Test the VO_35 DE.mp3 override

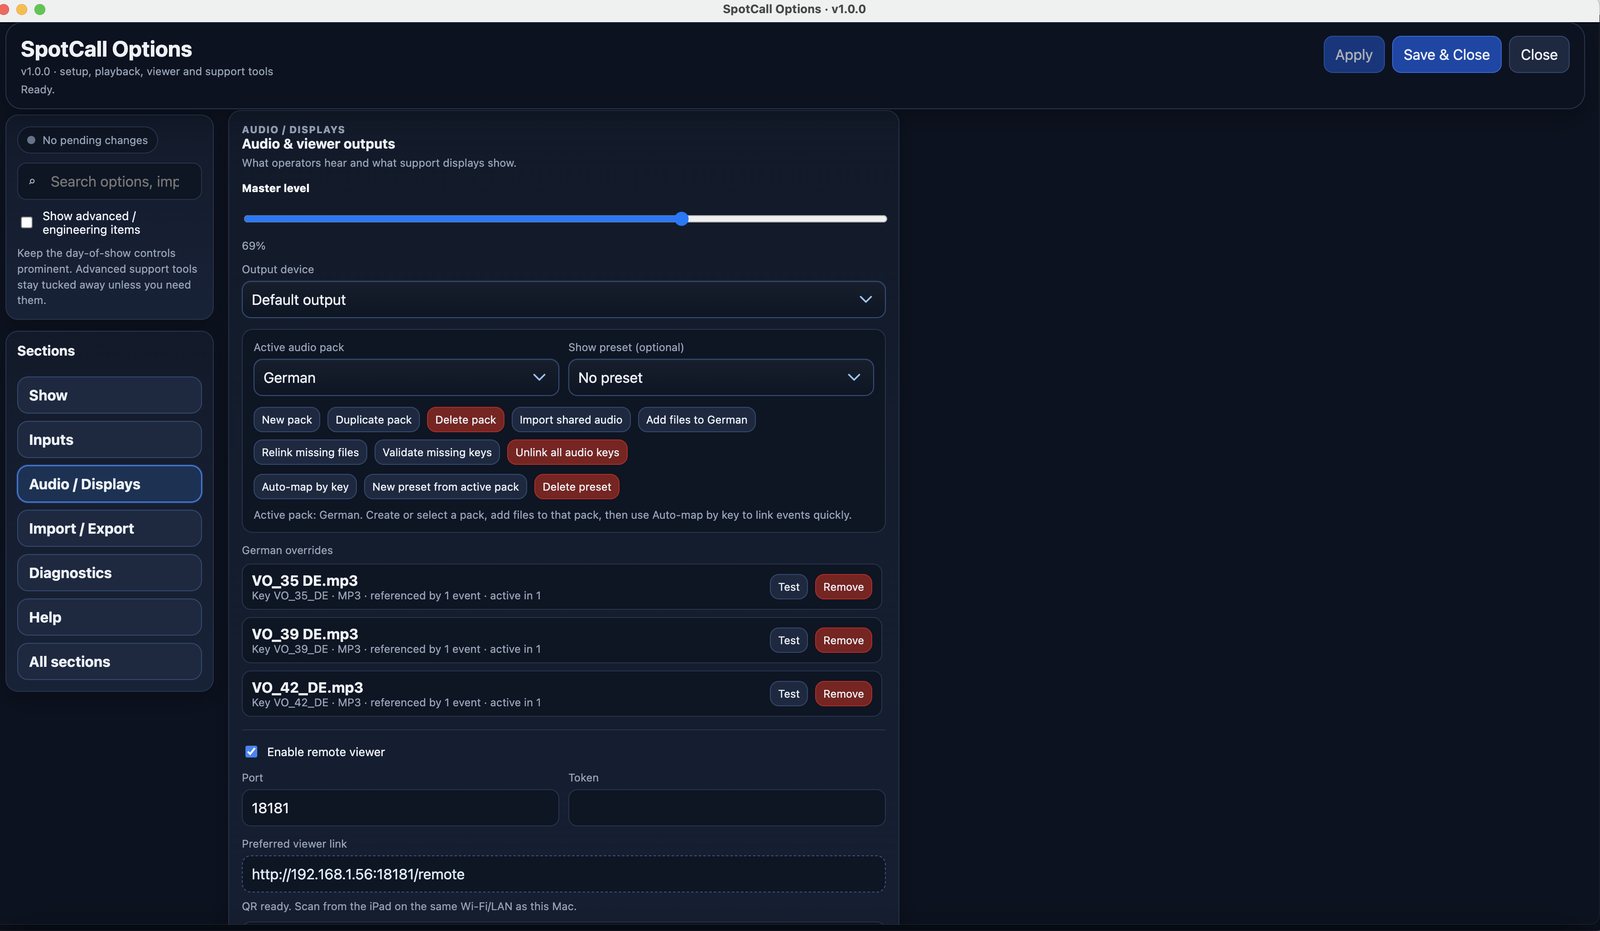pos(789,587)
